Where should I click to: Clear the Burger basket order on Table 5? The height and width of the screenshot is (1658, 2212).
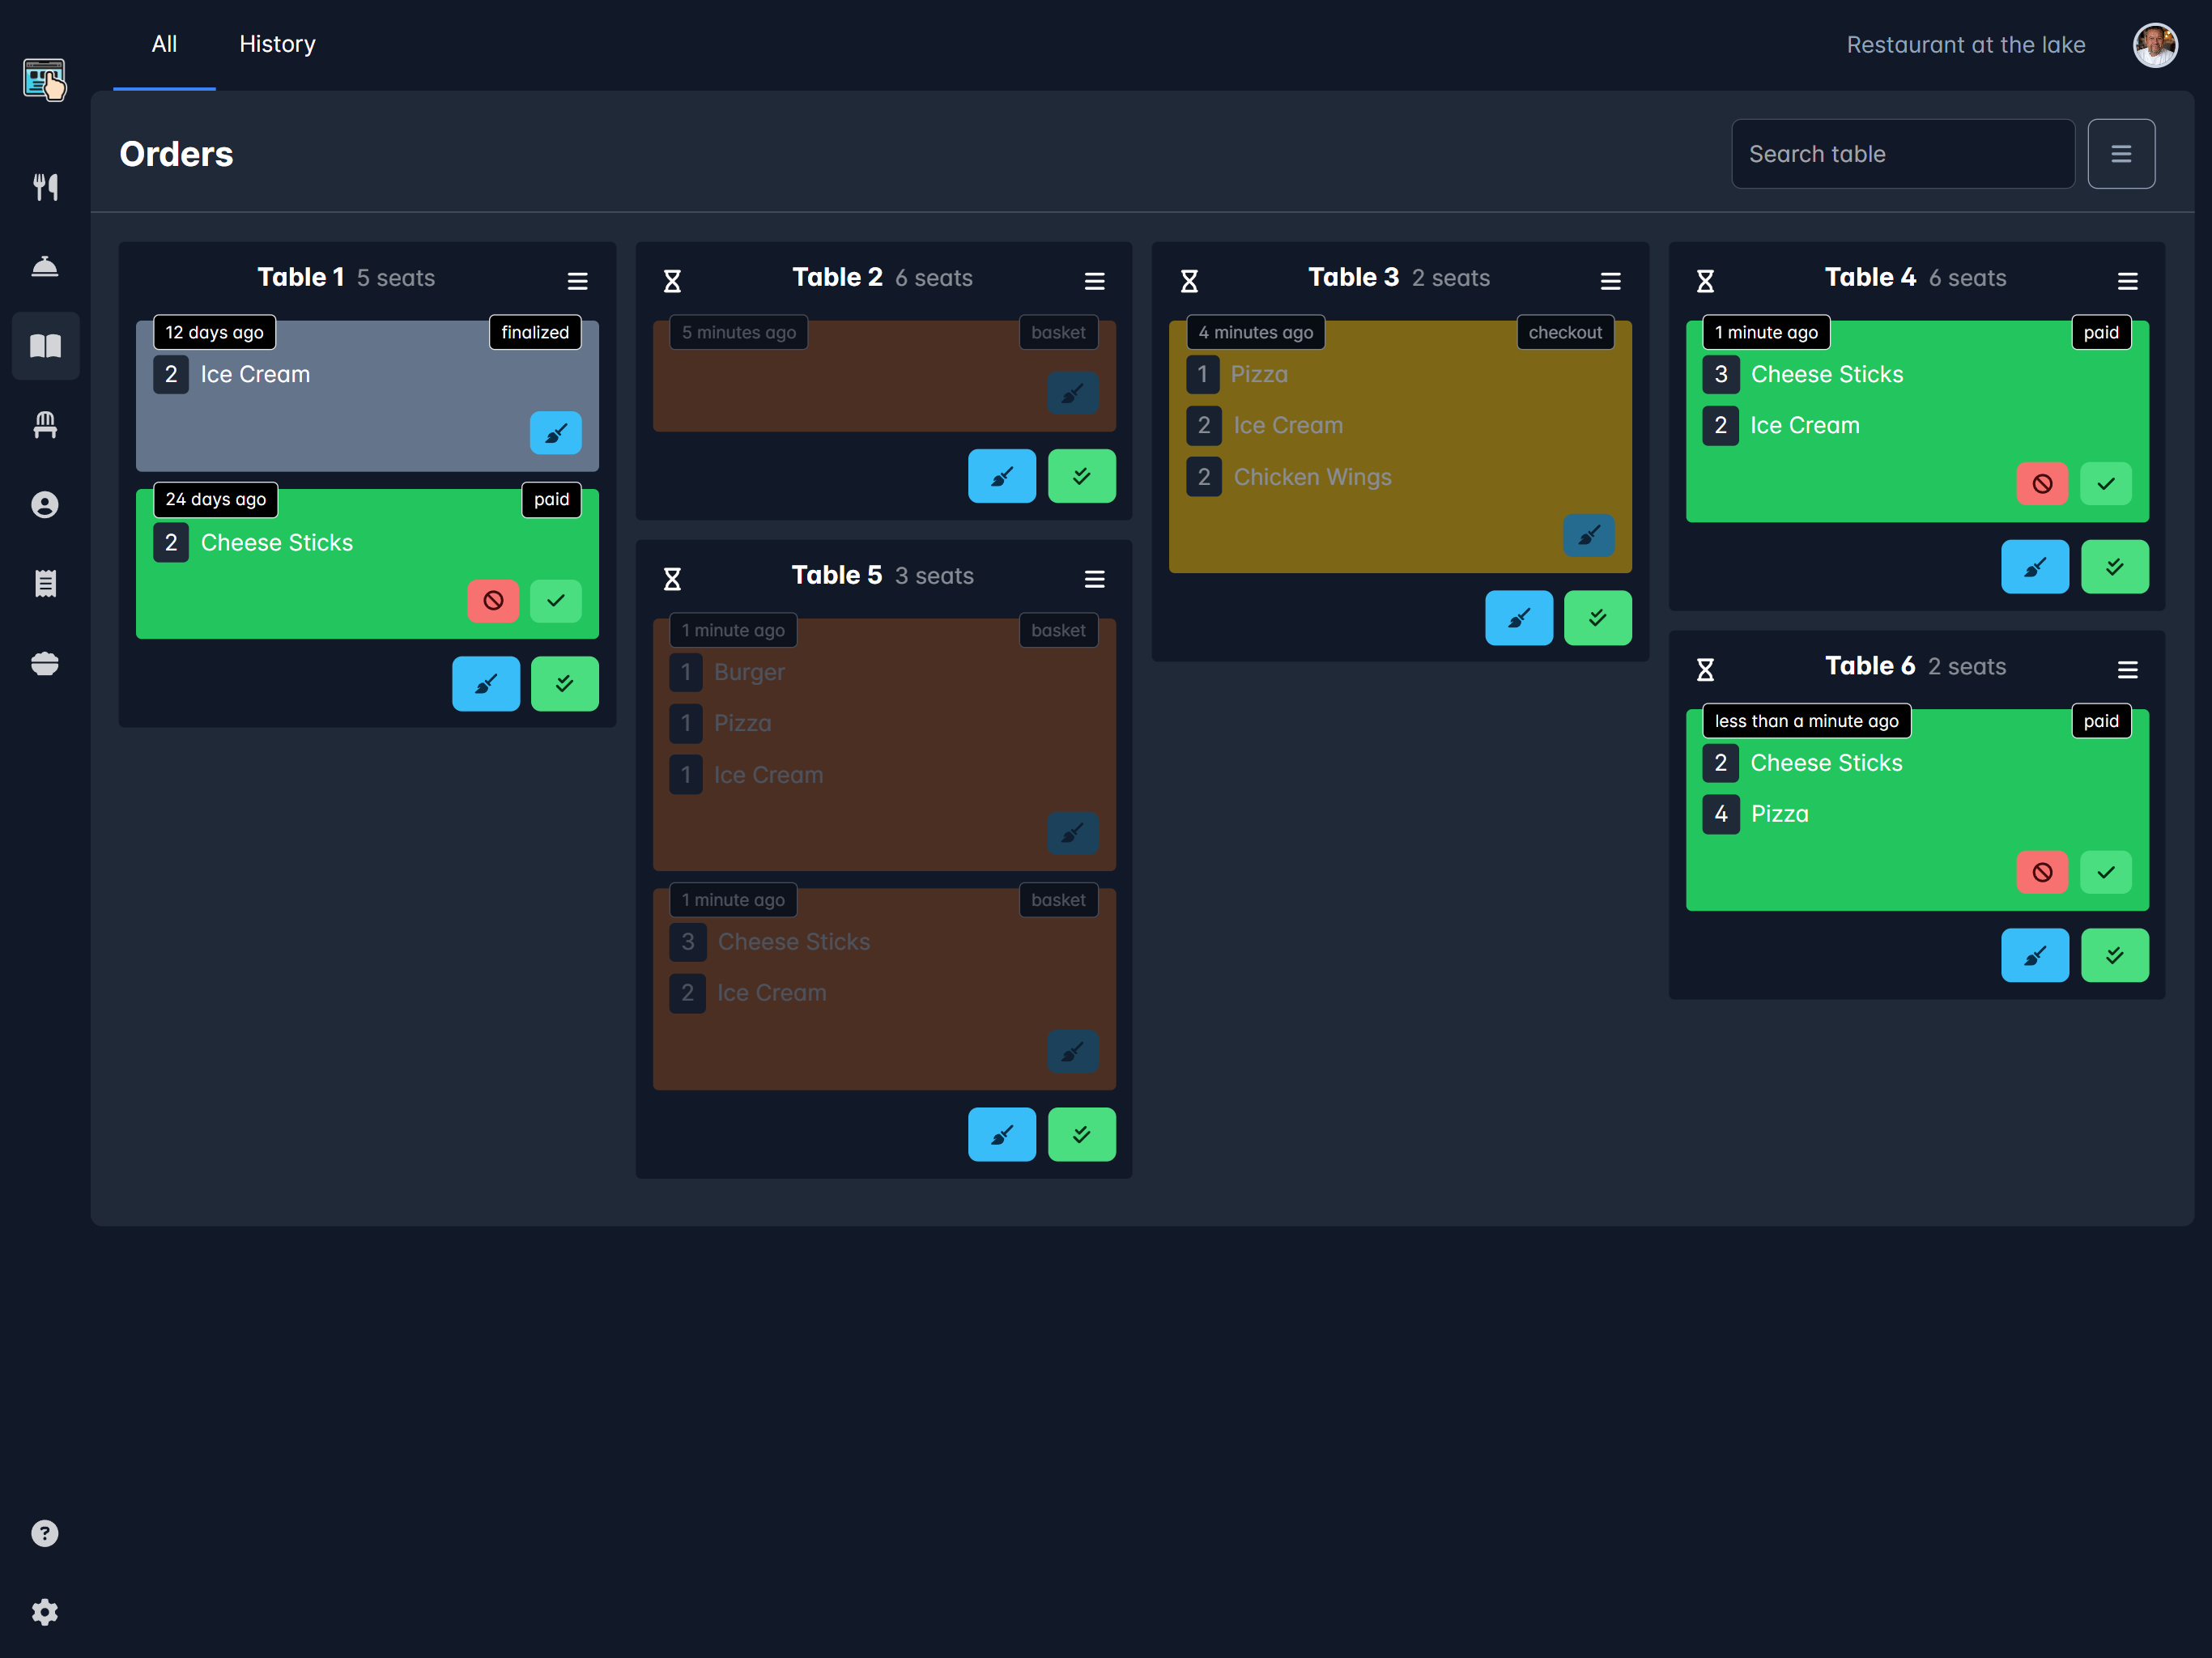[x=1072, y=833]
